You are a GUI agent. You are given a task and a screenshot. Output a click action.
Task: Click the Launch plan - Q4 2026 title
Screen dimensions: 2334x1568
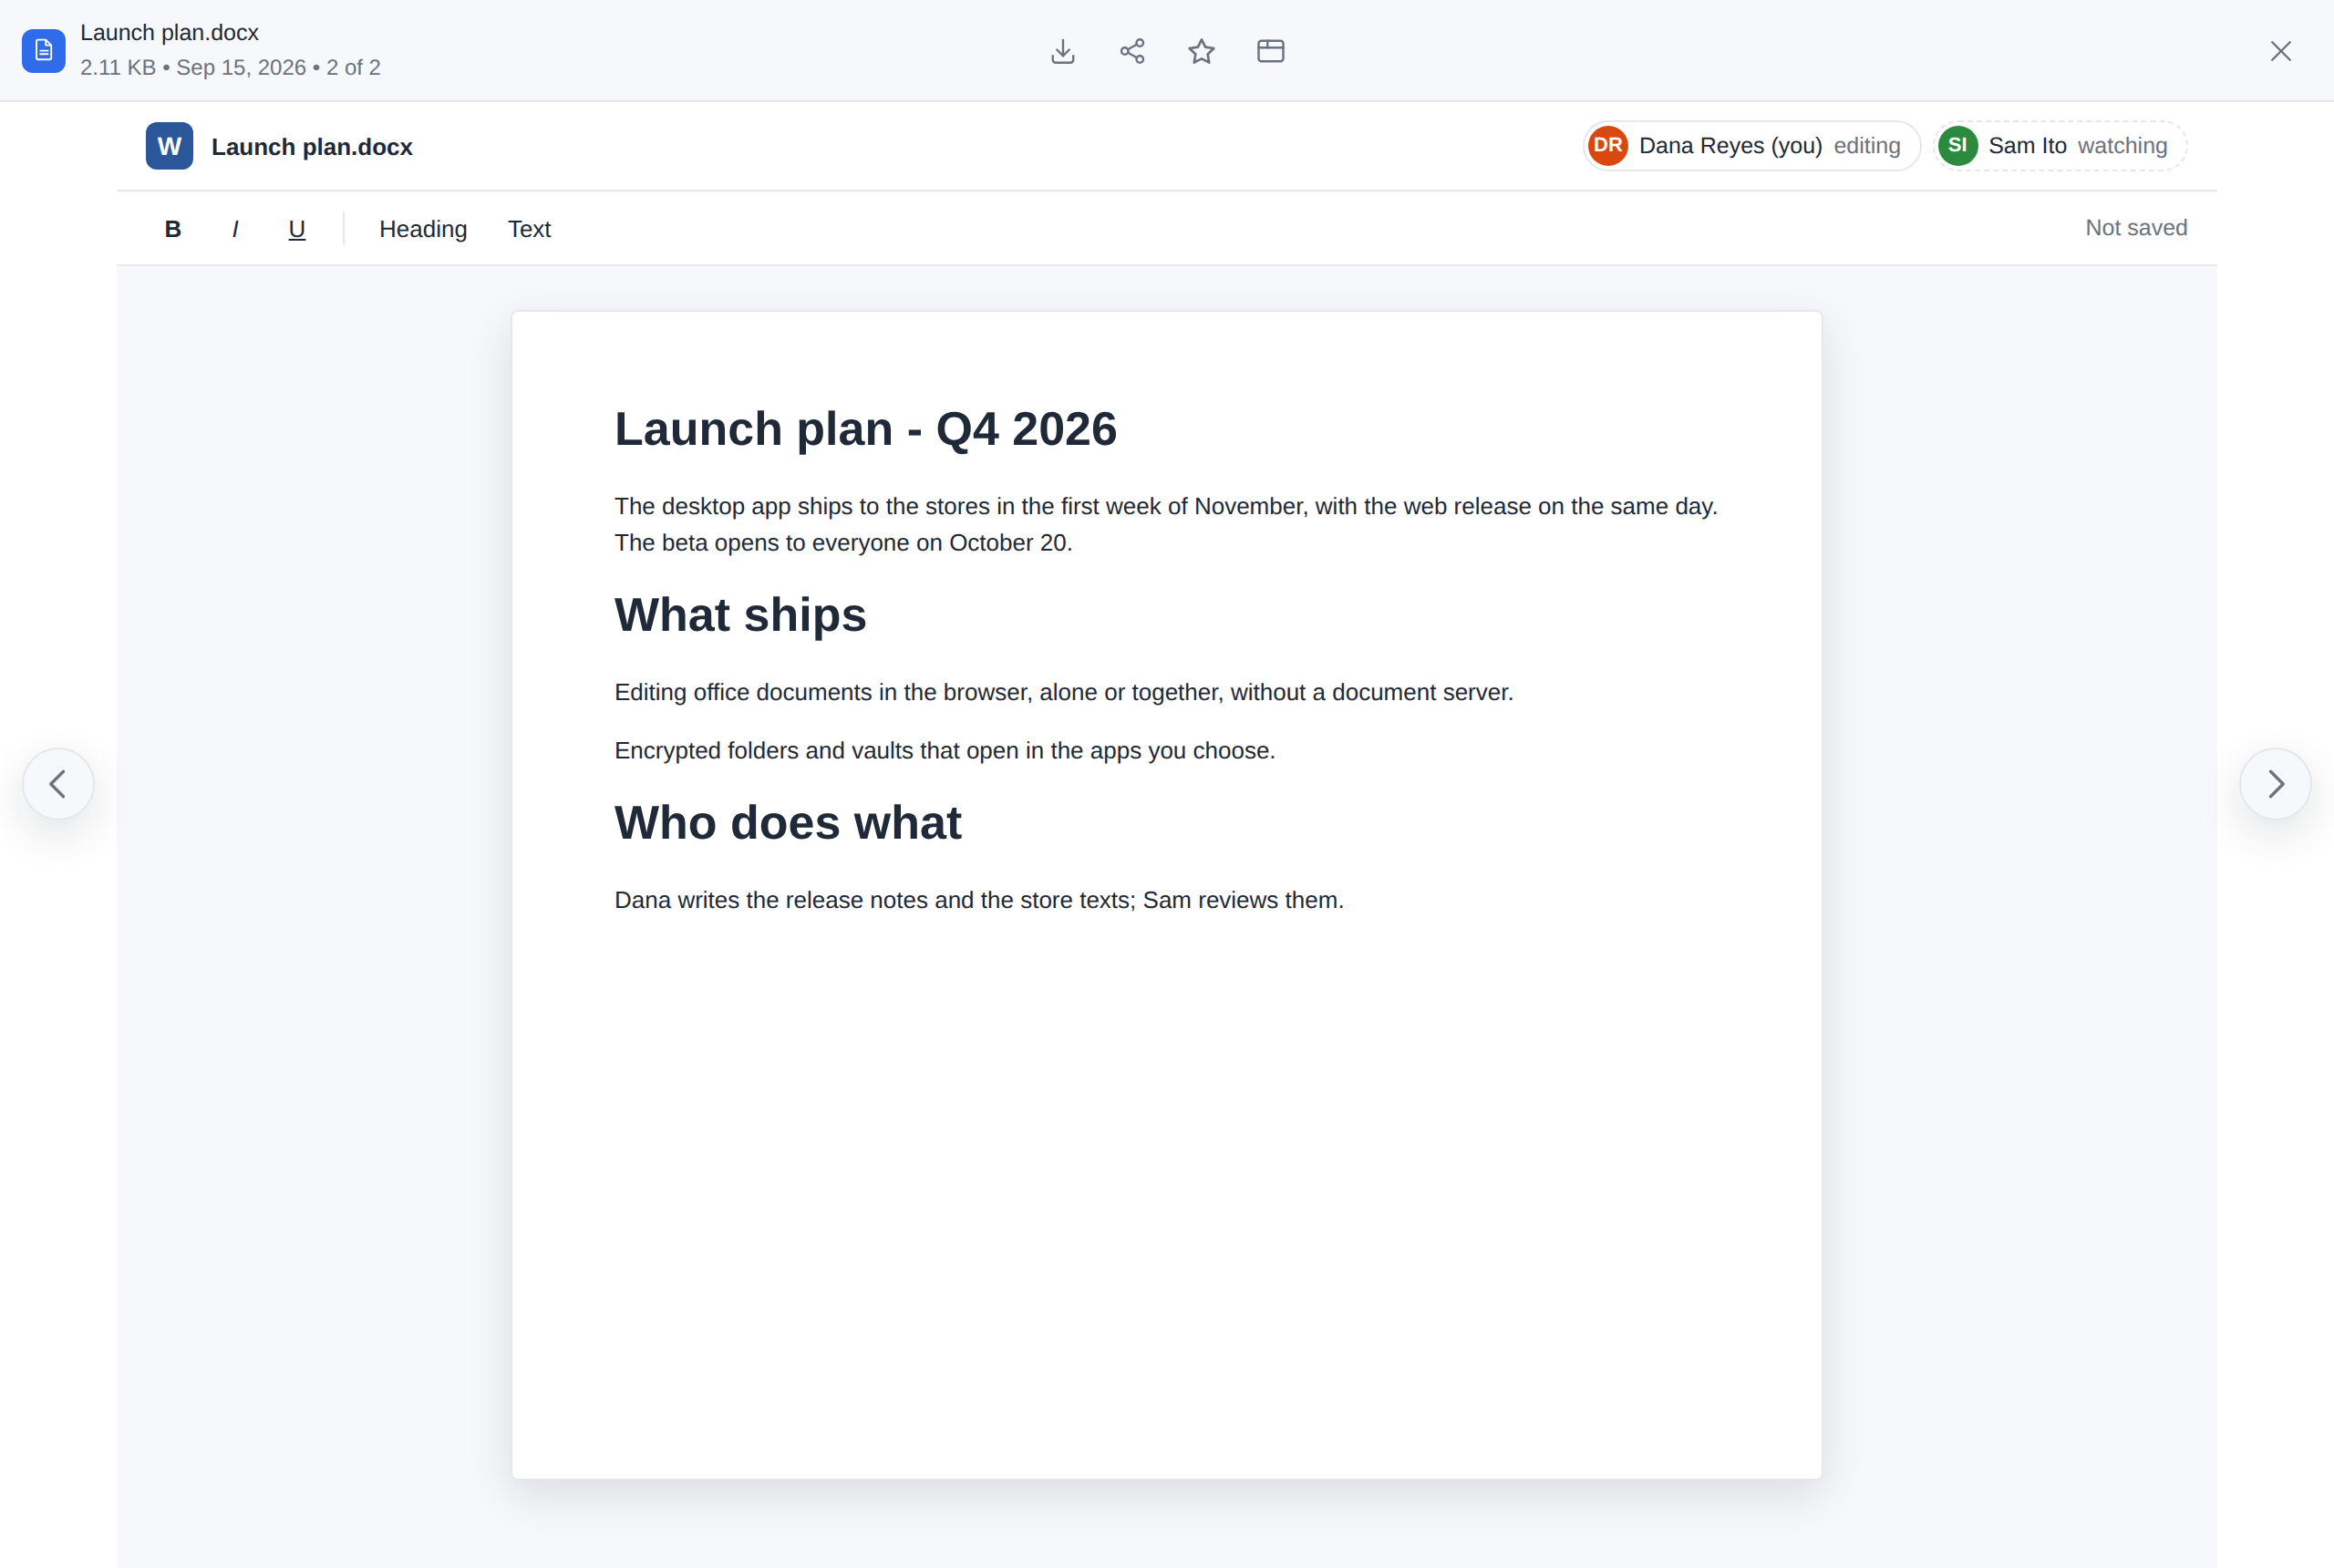tap(865, 429)
